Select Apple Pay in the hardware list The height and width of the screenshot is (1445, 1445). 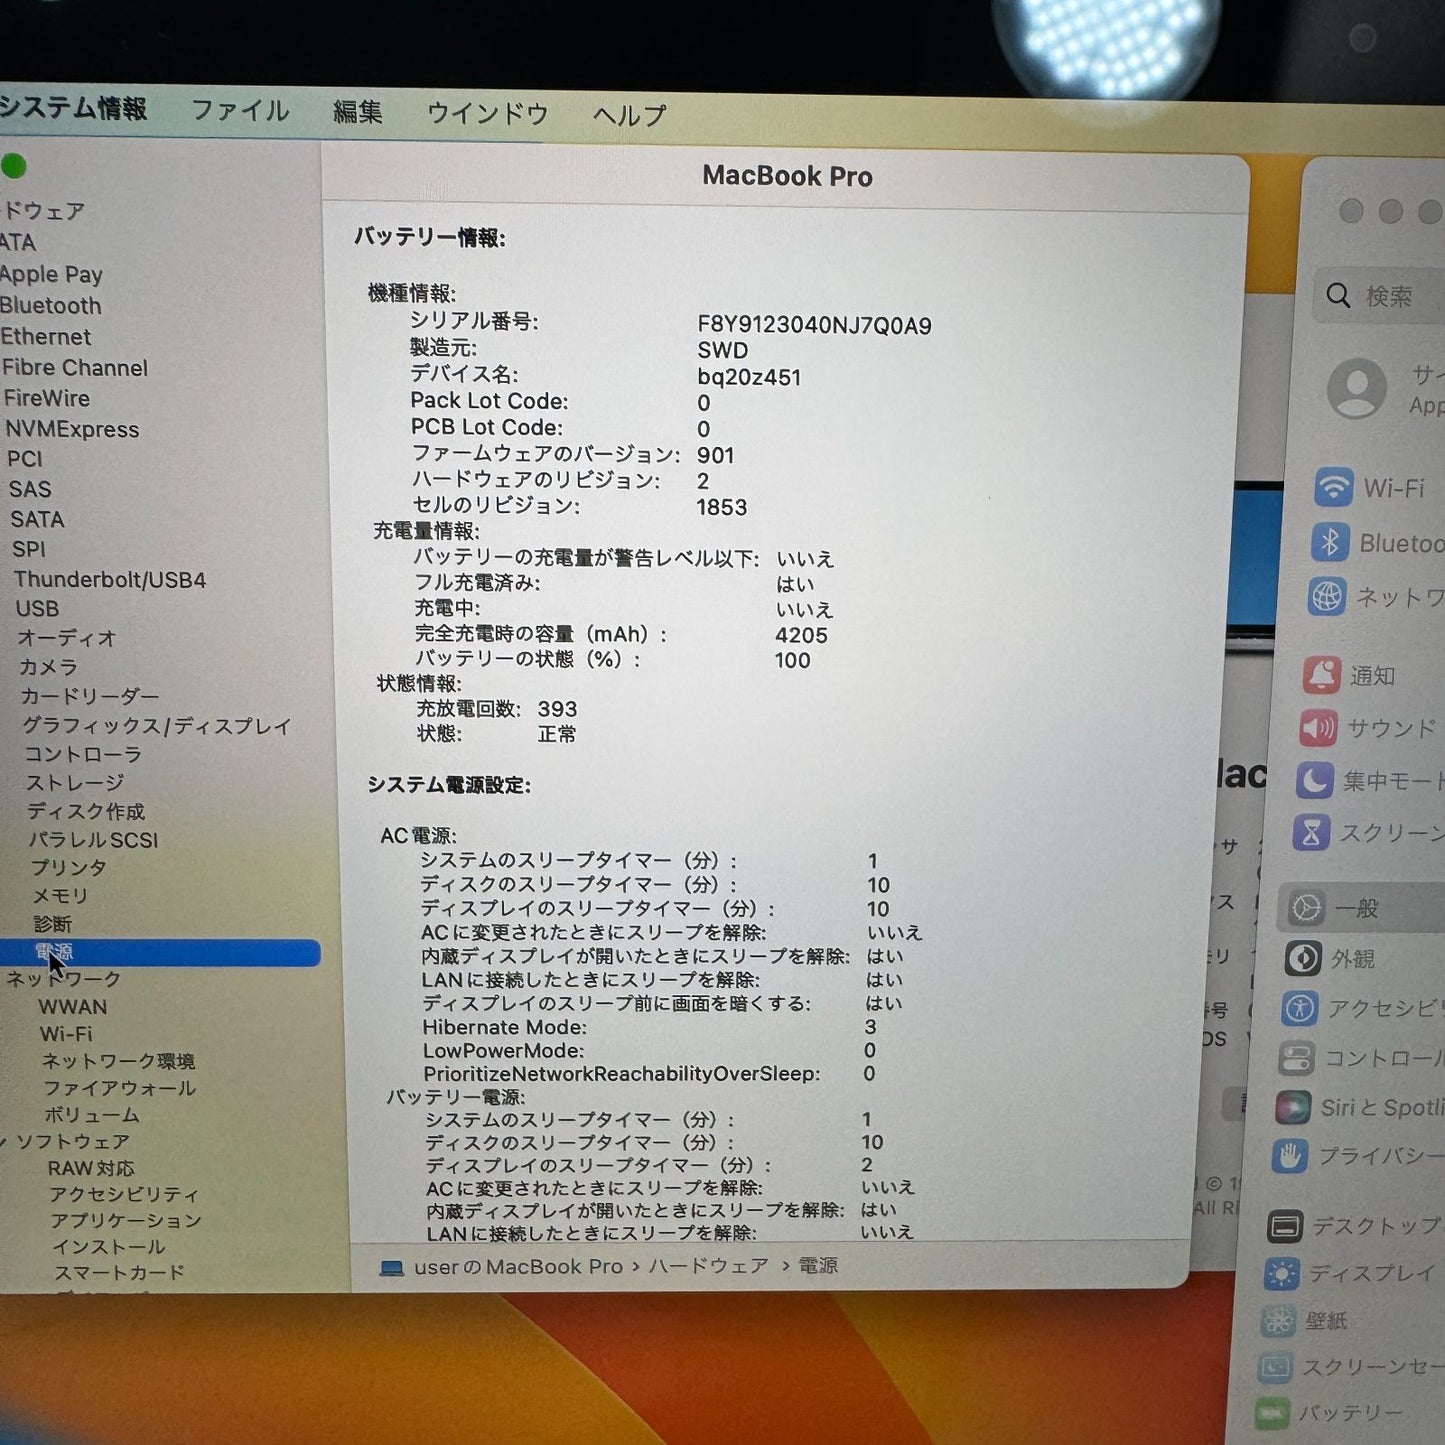(x=51, y=274)
